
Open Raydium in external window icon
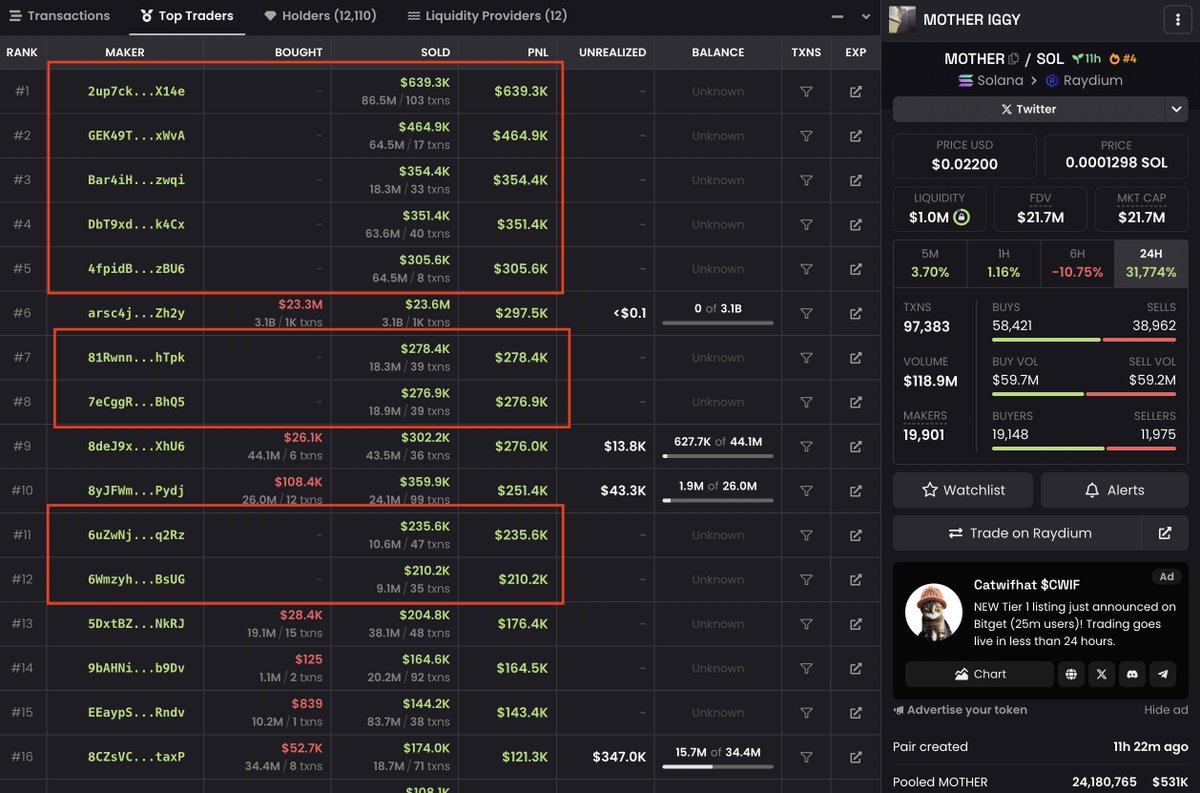pyautogui.click(x=1165, y=533)
